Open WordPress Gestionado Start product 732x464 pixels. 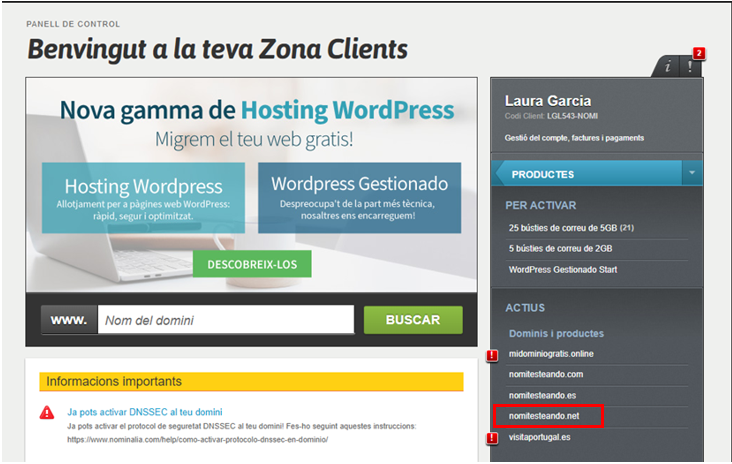(x=571, y=269)
